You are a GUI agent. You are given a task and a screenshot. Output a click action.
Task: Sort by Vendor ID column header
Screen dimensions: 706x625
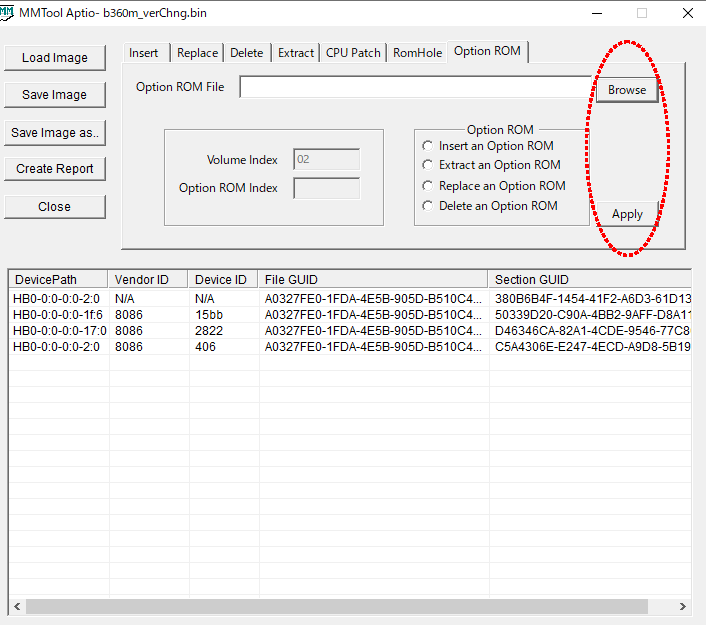pos(148,280)
